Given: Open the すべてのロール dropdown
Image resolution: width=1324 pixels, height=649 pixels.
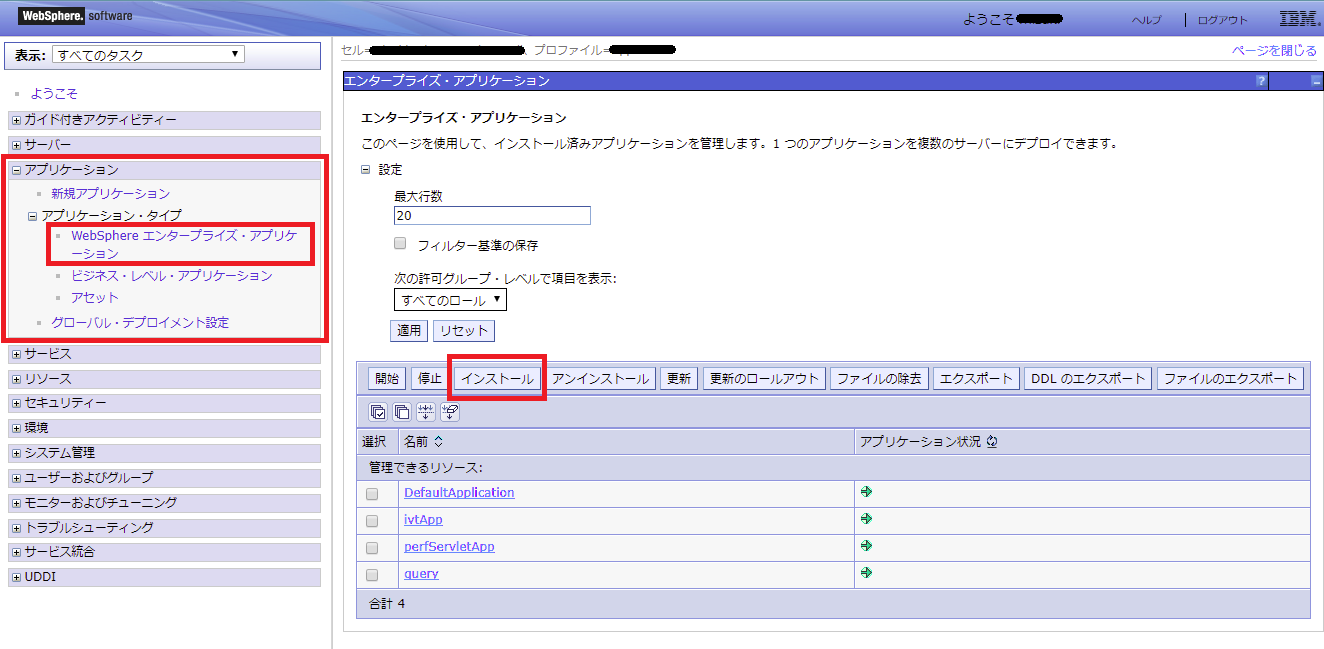Looking at the screenshot, I should tap(450, 300).
